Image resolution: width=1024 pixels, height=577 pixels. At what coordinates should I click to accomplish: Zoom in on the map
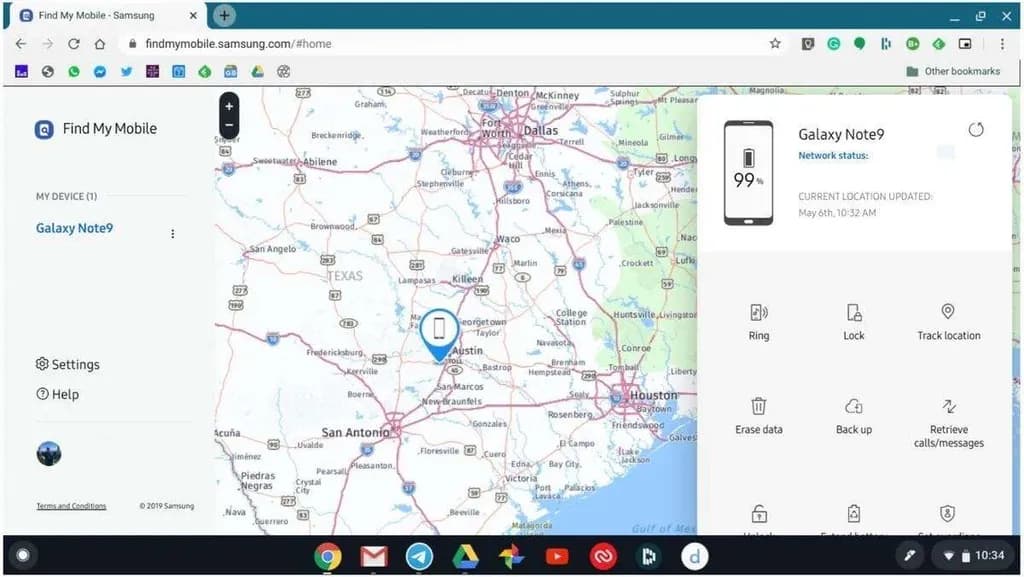pyautogui.click(x=229, y=106)
